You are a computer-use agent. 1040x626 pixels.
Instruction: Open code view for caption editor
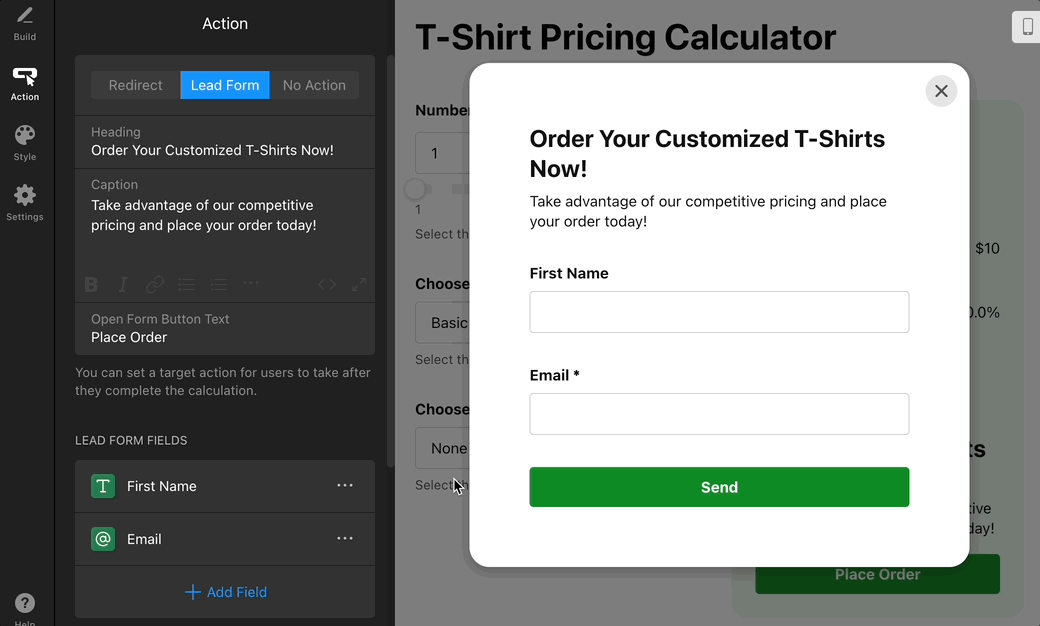point(327,285)
